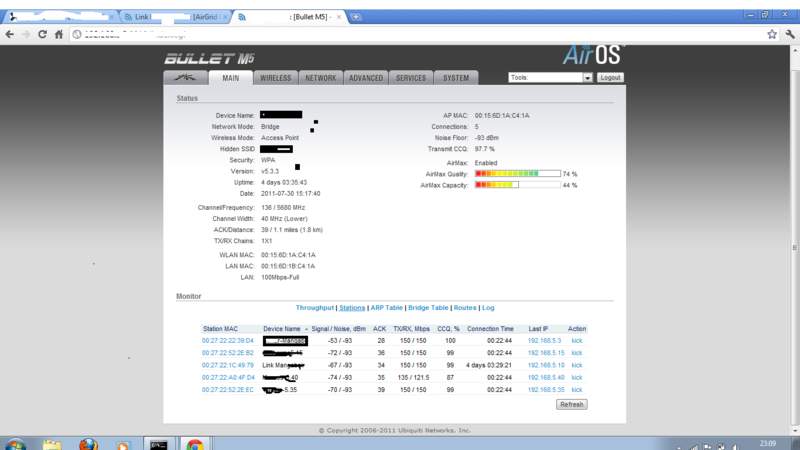Open Windows Explorer from the taskbar
Viewport: 800px width, 450px height.
point(52,444)
